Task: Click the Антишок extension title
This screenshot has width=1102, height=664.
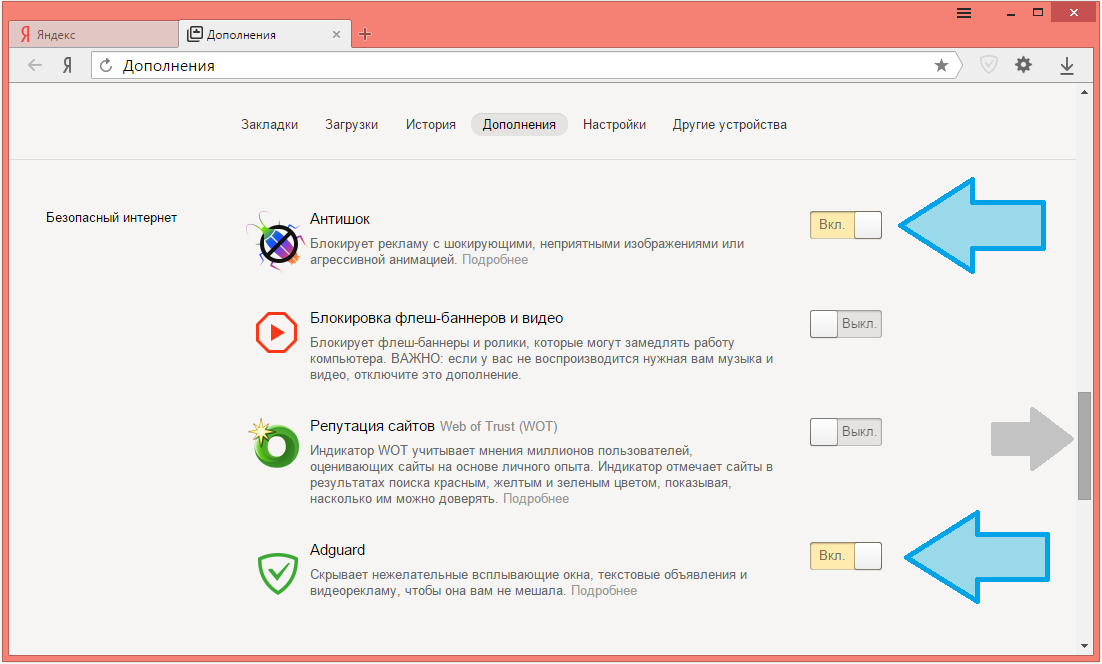Action: tap(340, 219)
